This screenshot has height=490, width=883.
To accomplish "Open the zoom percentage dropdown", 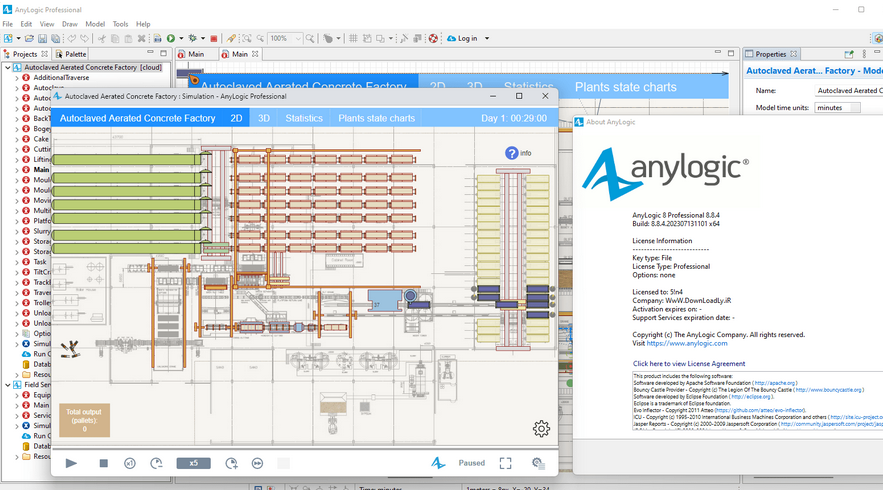I will (298, 39).
